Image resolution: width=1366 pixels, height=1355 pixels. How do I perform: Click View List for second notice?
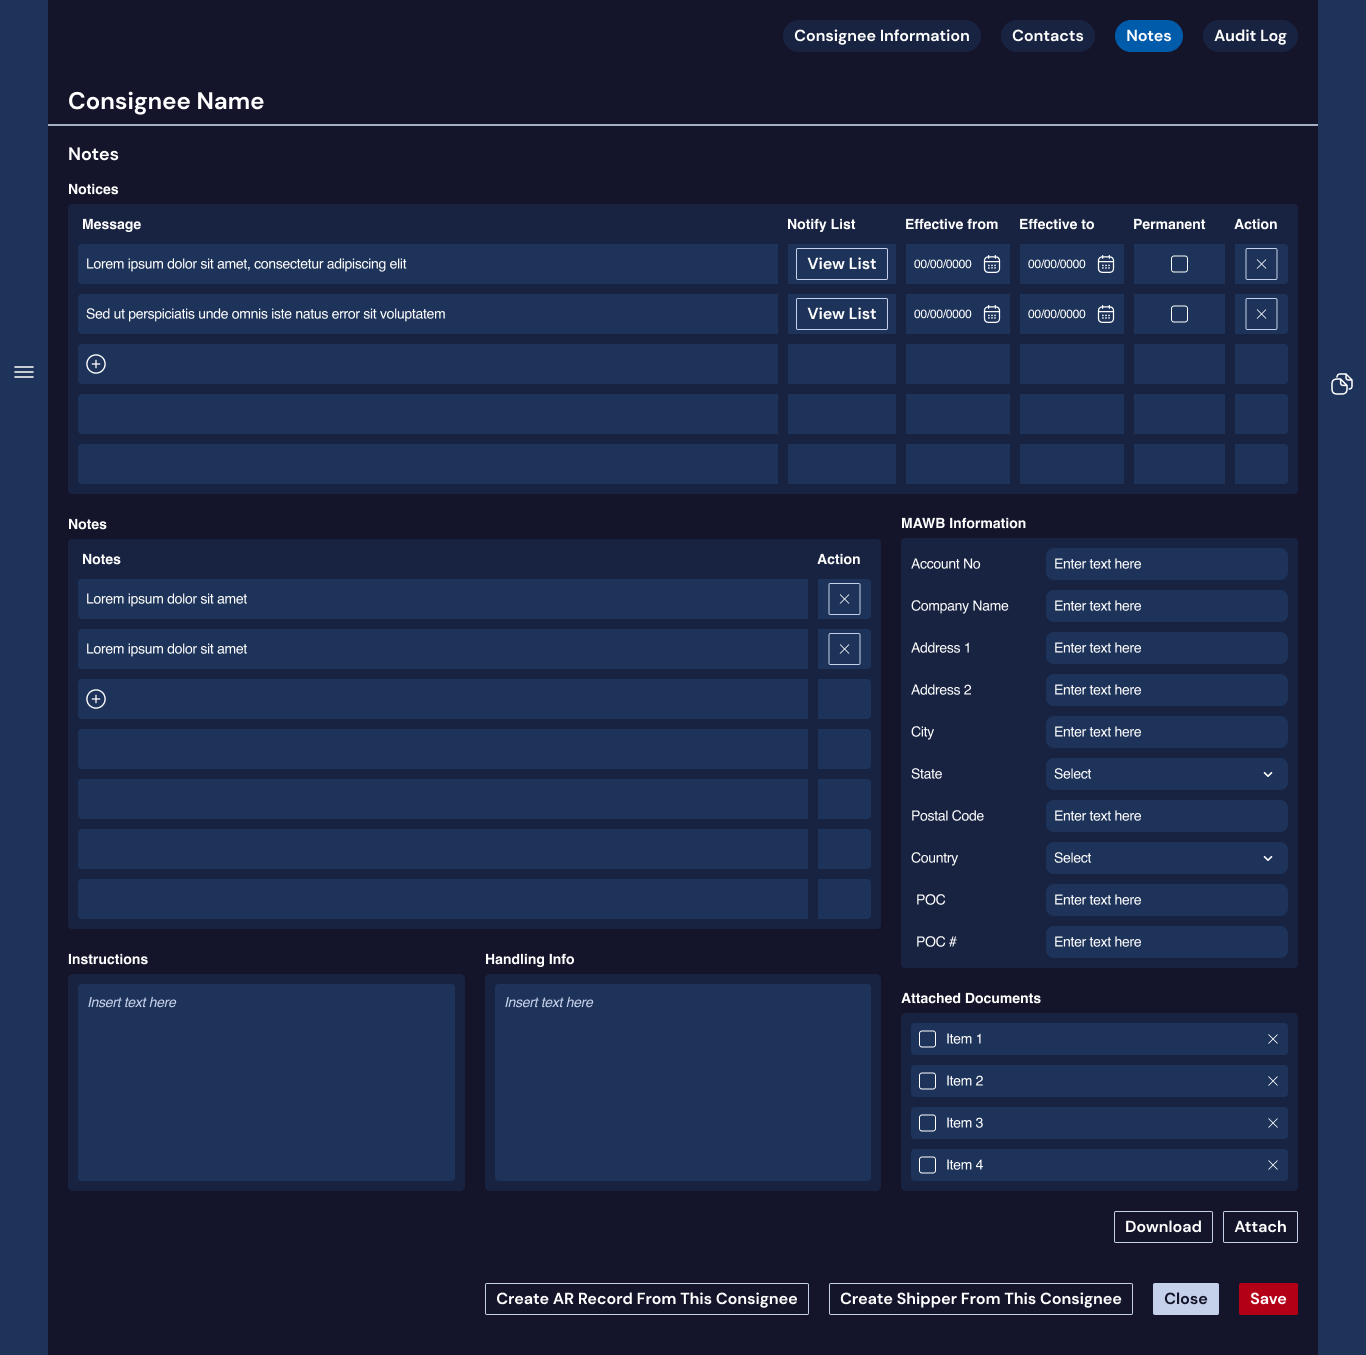tap(842, 314)
